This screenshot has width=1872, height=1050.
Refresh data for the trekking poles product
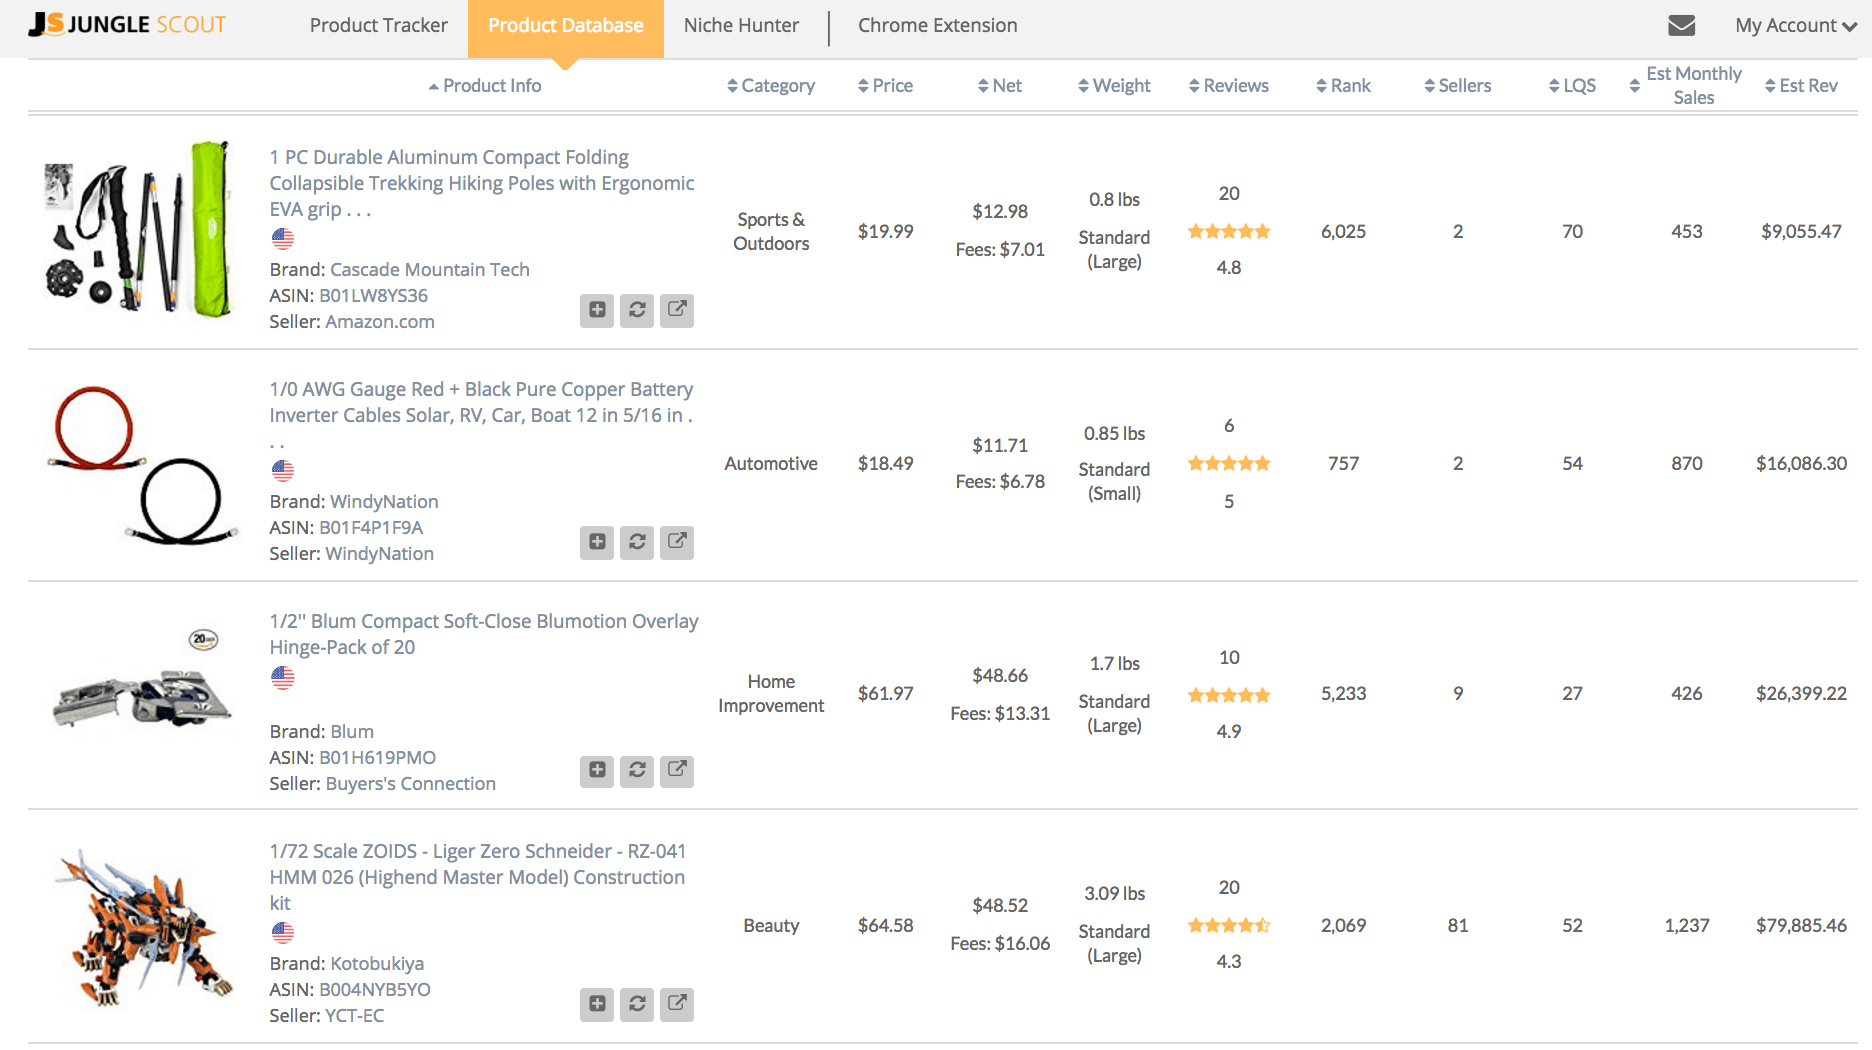(637, 310)
